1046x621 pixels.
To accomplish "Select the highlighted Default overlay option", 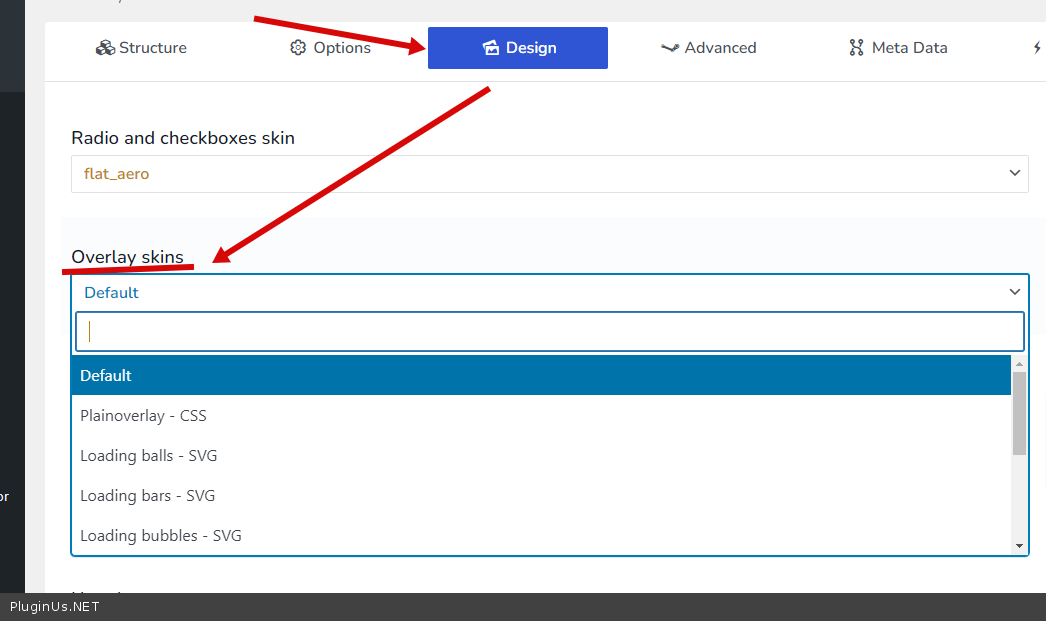I will [540, 376].
